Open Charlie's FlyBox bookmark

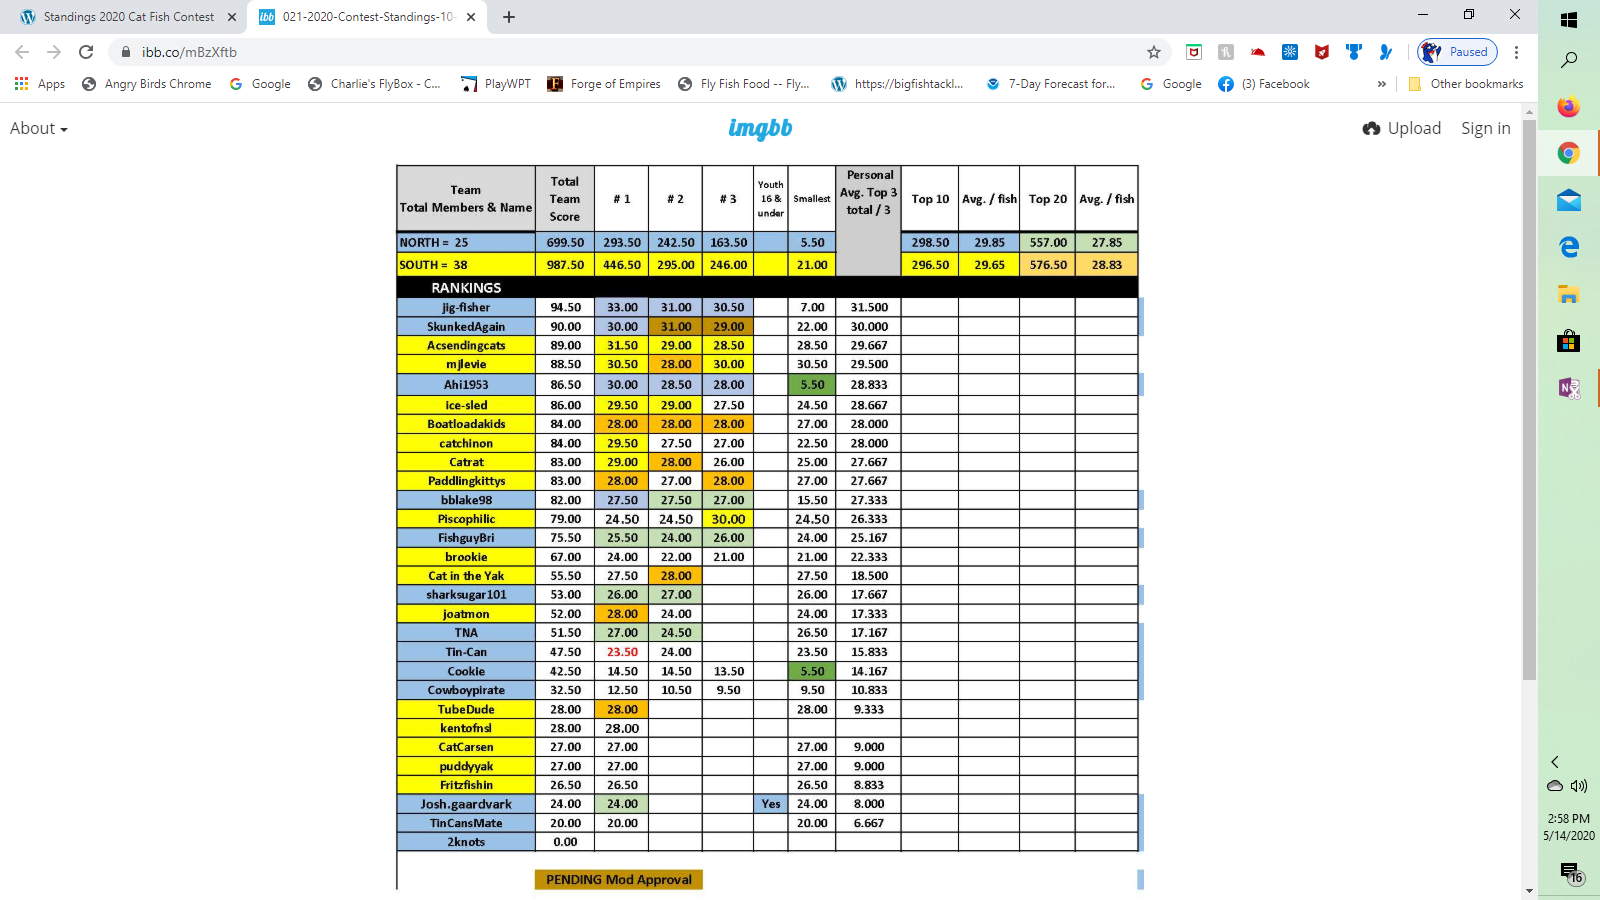point(374,84)
